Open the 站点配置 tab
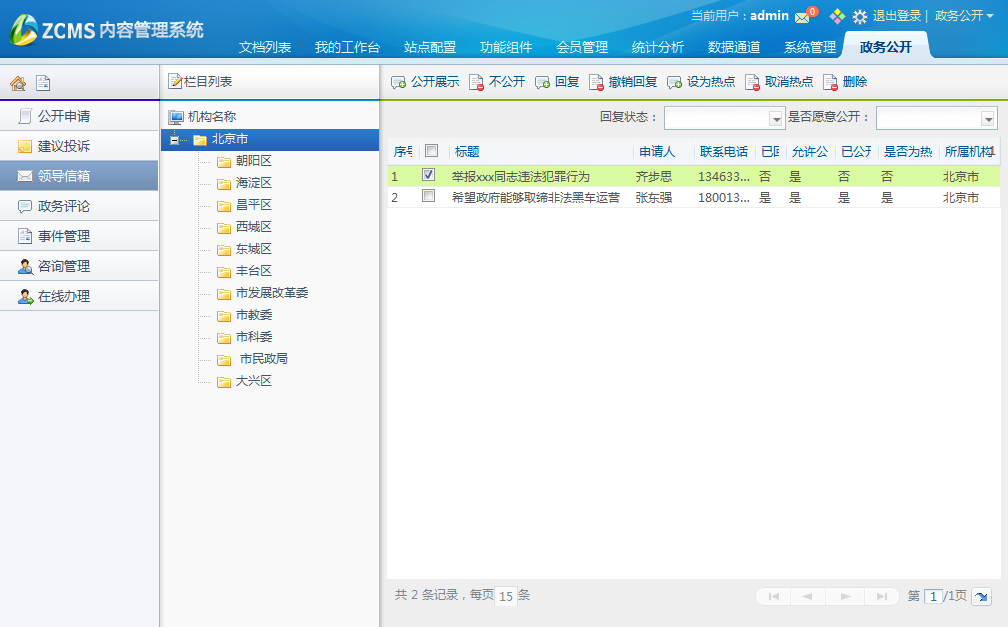The height and width of the screenshot is (627, 1008). pos(429,47)
